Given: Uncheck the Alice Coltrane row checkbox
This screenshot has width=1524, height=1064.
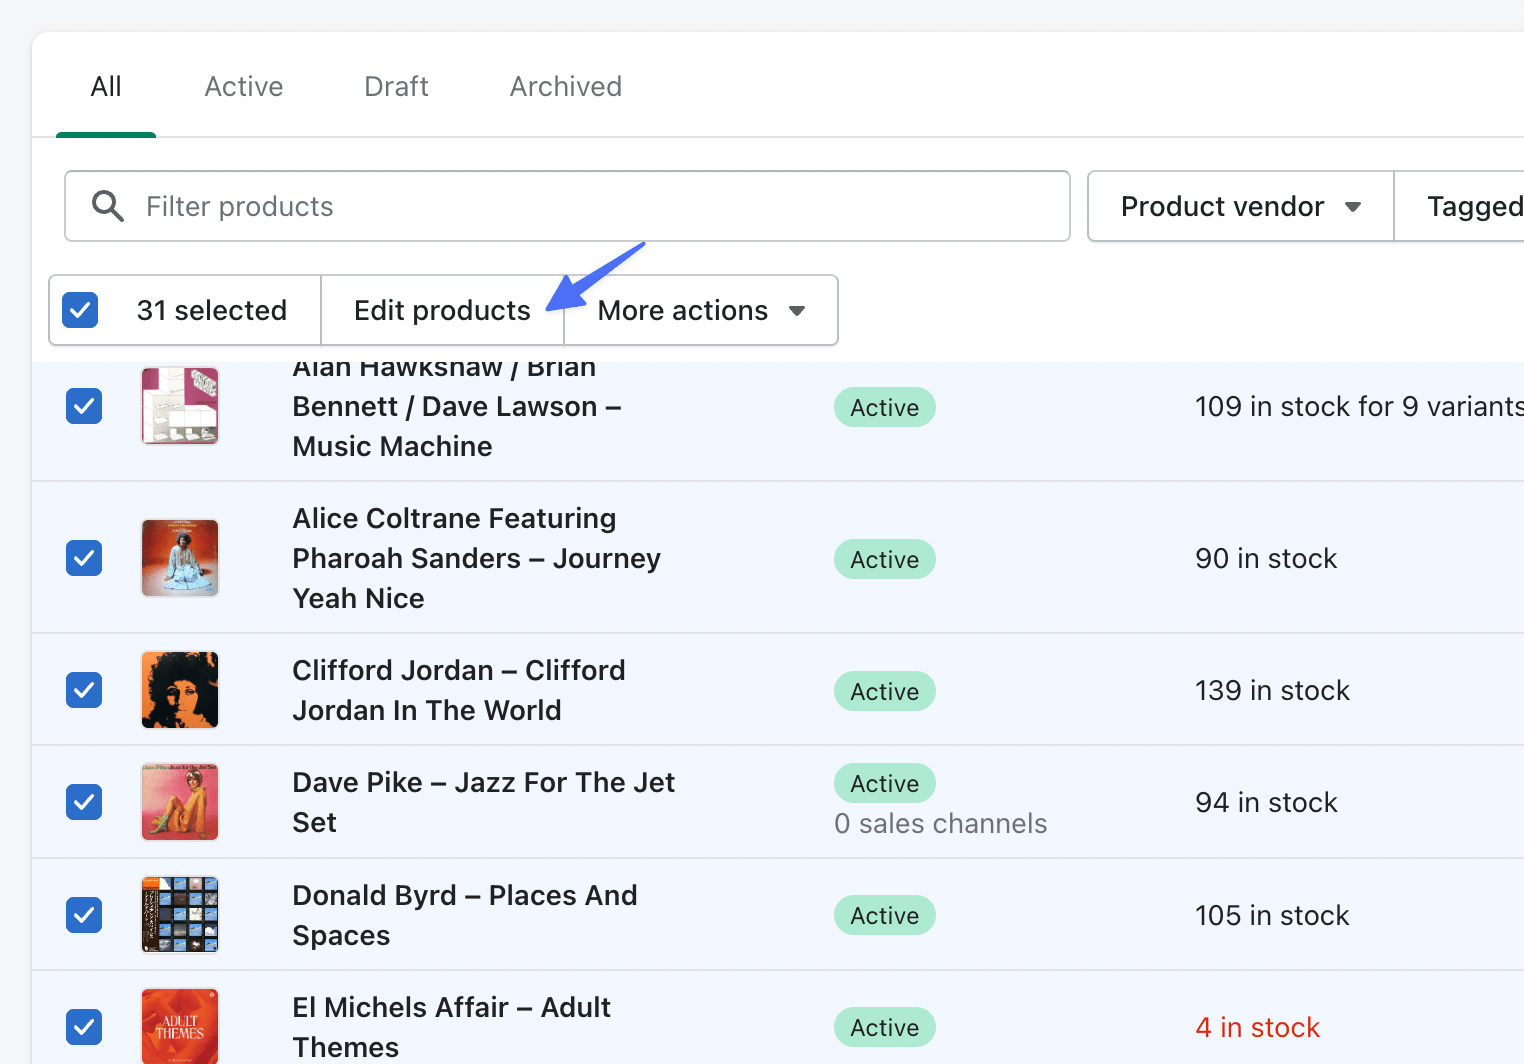Looking at the screenshot, I should [x=84, y=558].
